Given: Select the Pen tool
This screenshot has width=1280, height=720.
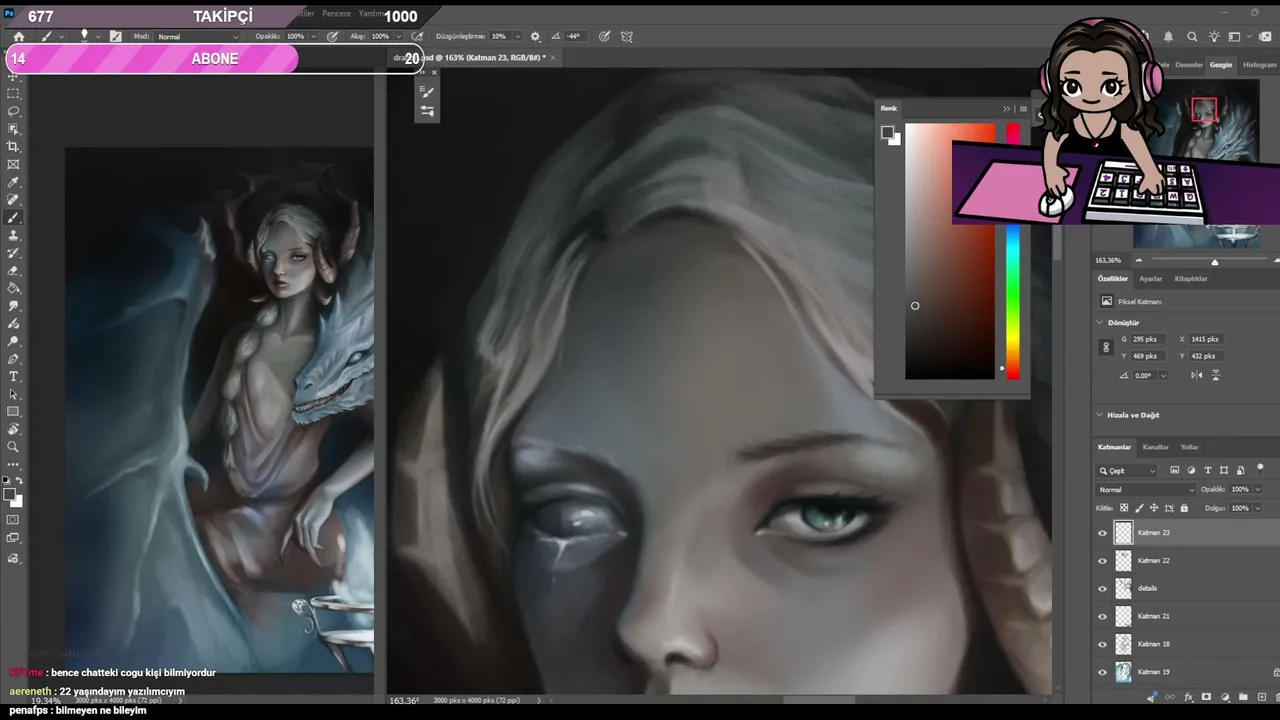Looking at the screenshot, I should point(13,359).
